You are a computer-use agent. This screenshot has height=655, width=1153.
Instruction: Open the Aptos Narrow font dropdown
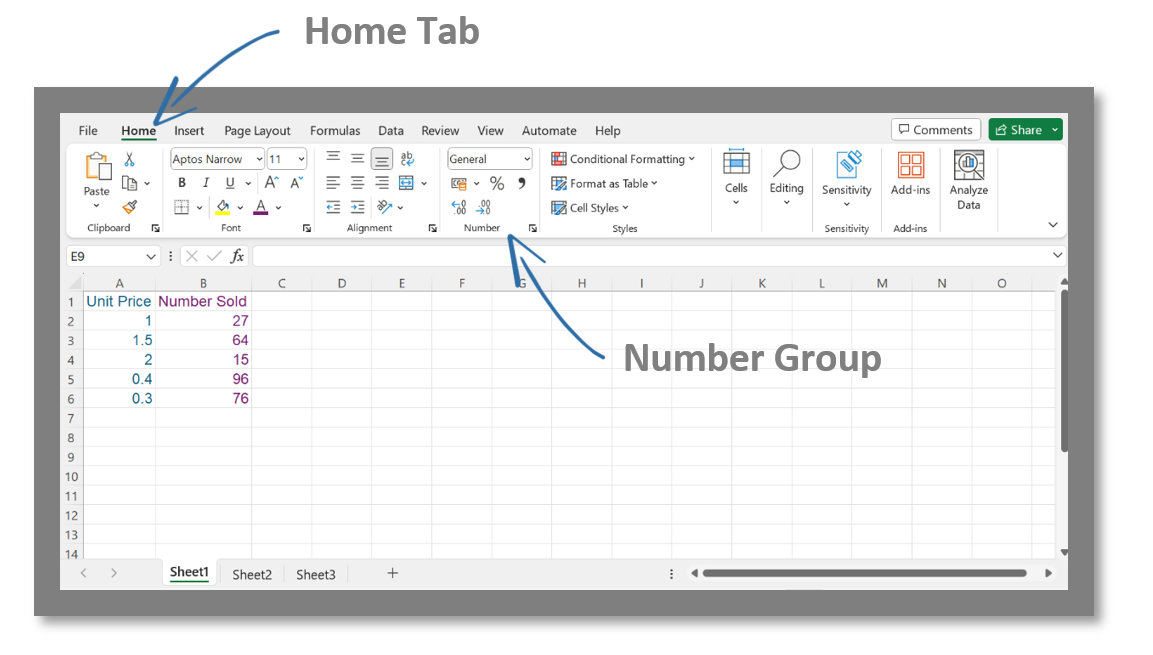260,159
